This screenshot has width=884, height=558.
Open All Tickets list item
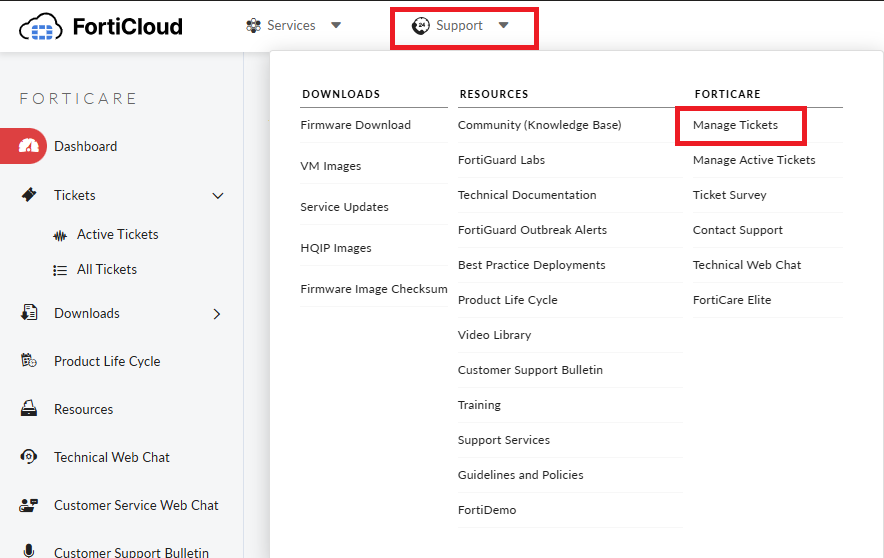tap(107, 269)
